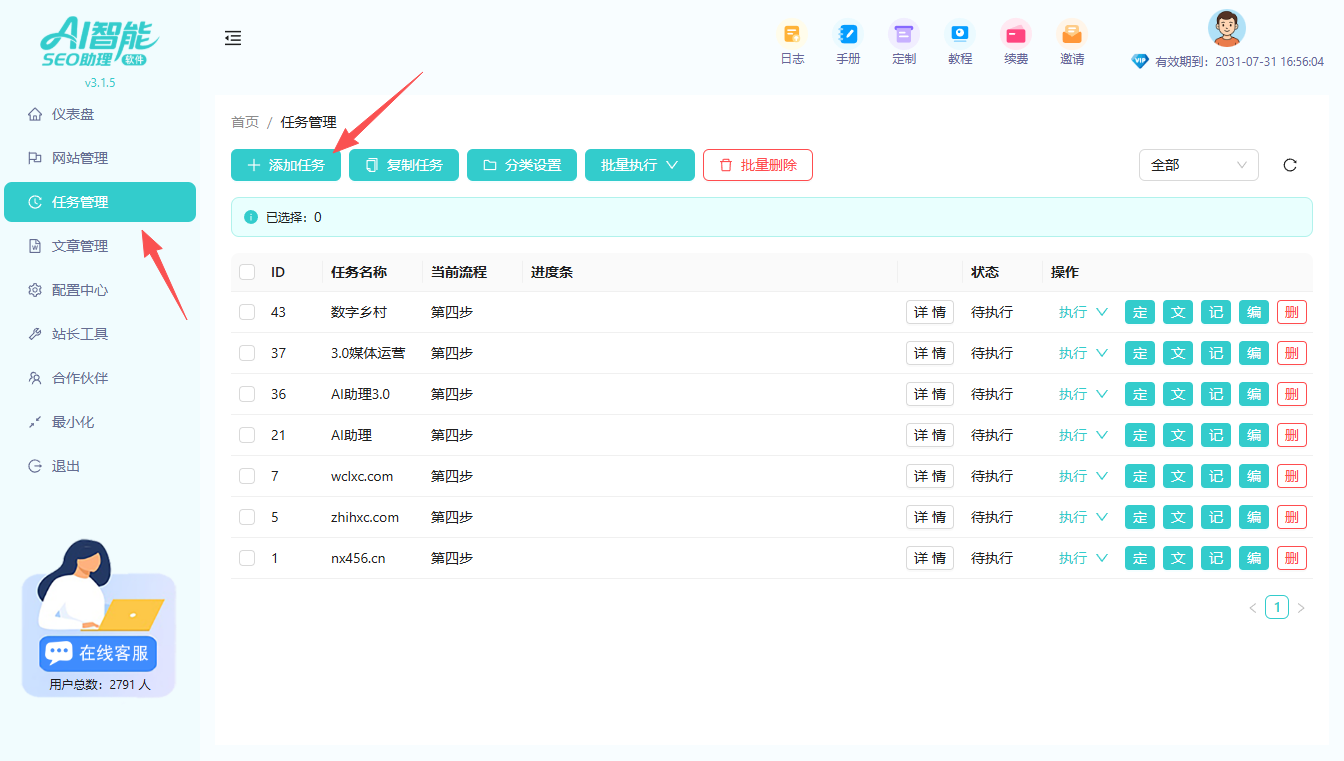This screenshot has width=1344, height=761.
Task: Click the user avatar at top right
Action: 1226,28
